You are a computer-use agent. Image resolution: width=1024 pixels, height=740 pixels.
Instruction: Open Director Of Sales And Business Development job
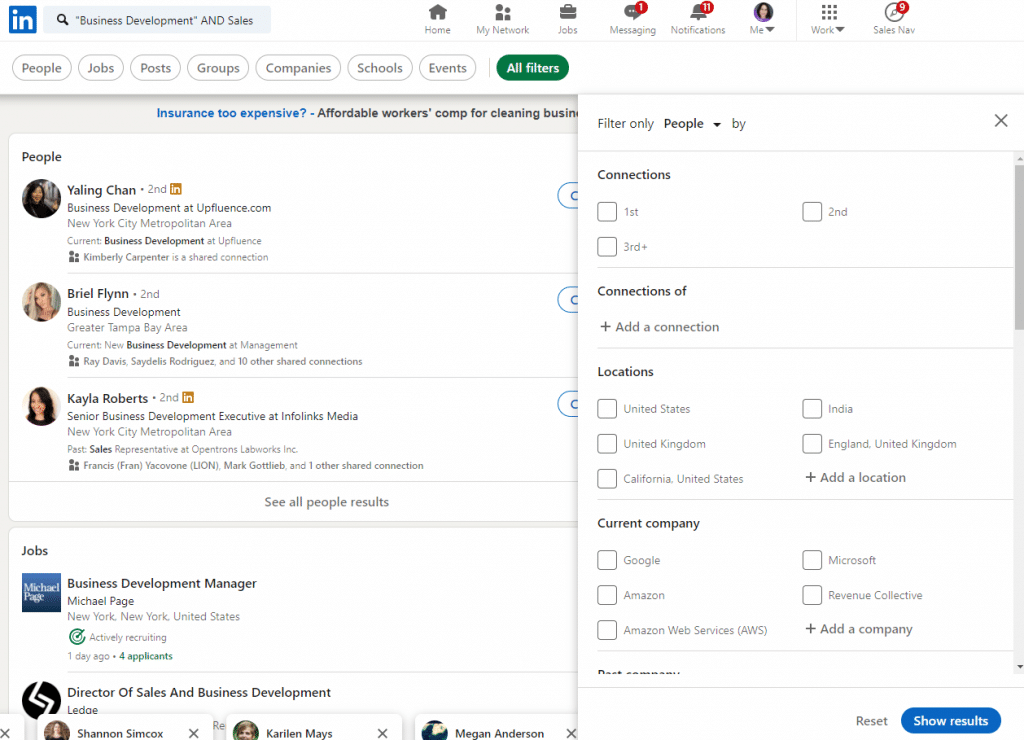(x=199, y=692)
